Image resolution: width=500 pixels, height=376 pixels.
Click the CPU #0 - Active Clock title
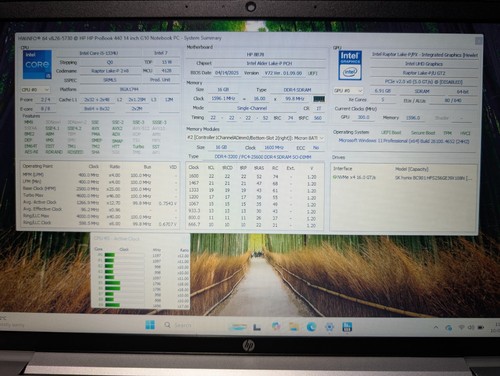[x=117, y=239]
